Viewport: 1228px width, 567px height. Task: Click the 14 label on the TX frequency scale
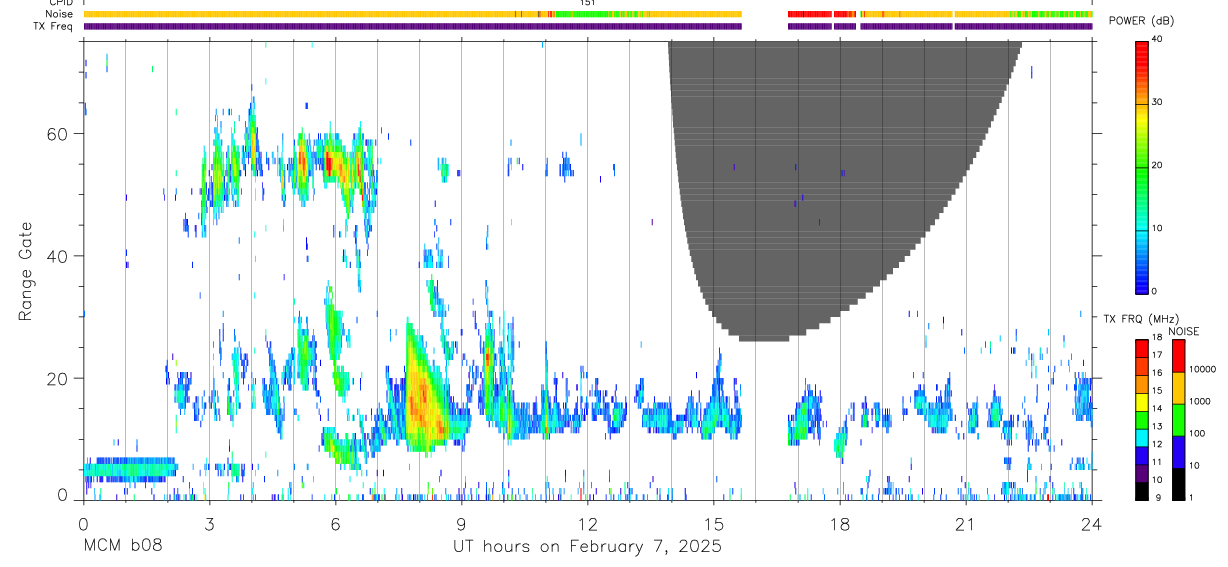[x=1158, y=408]
